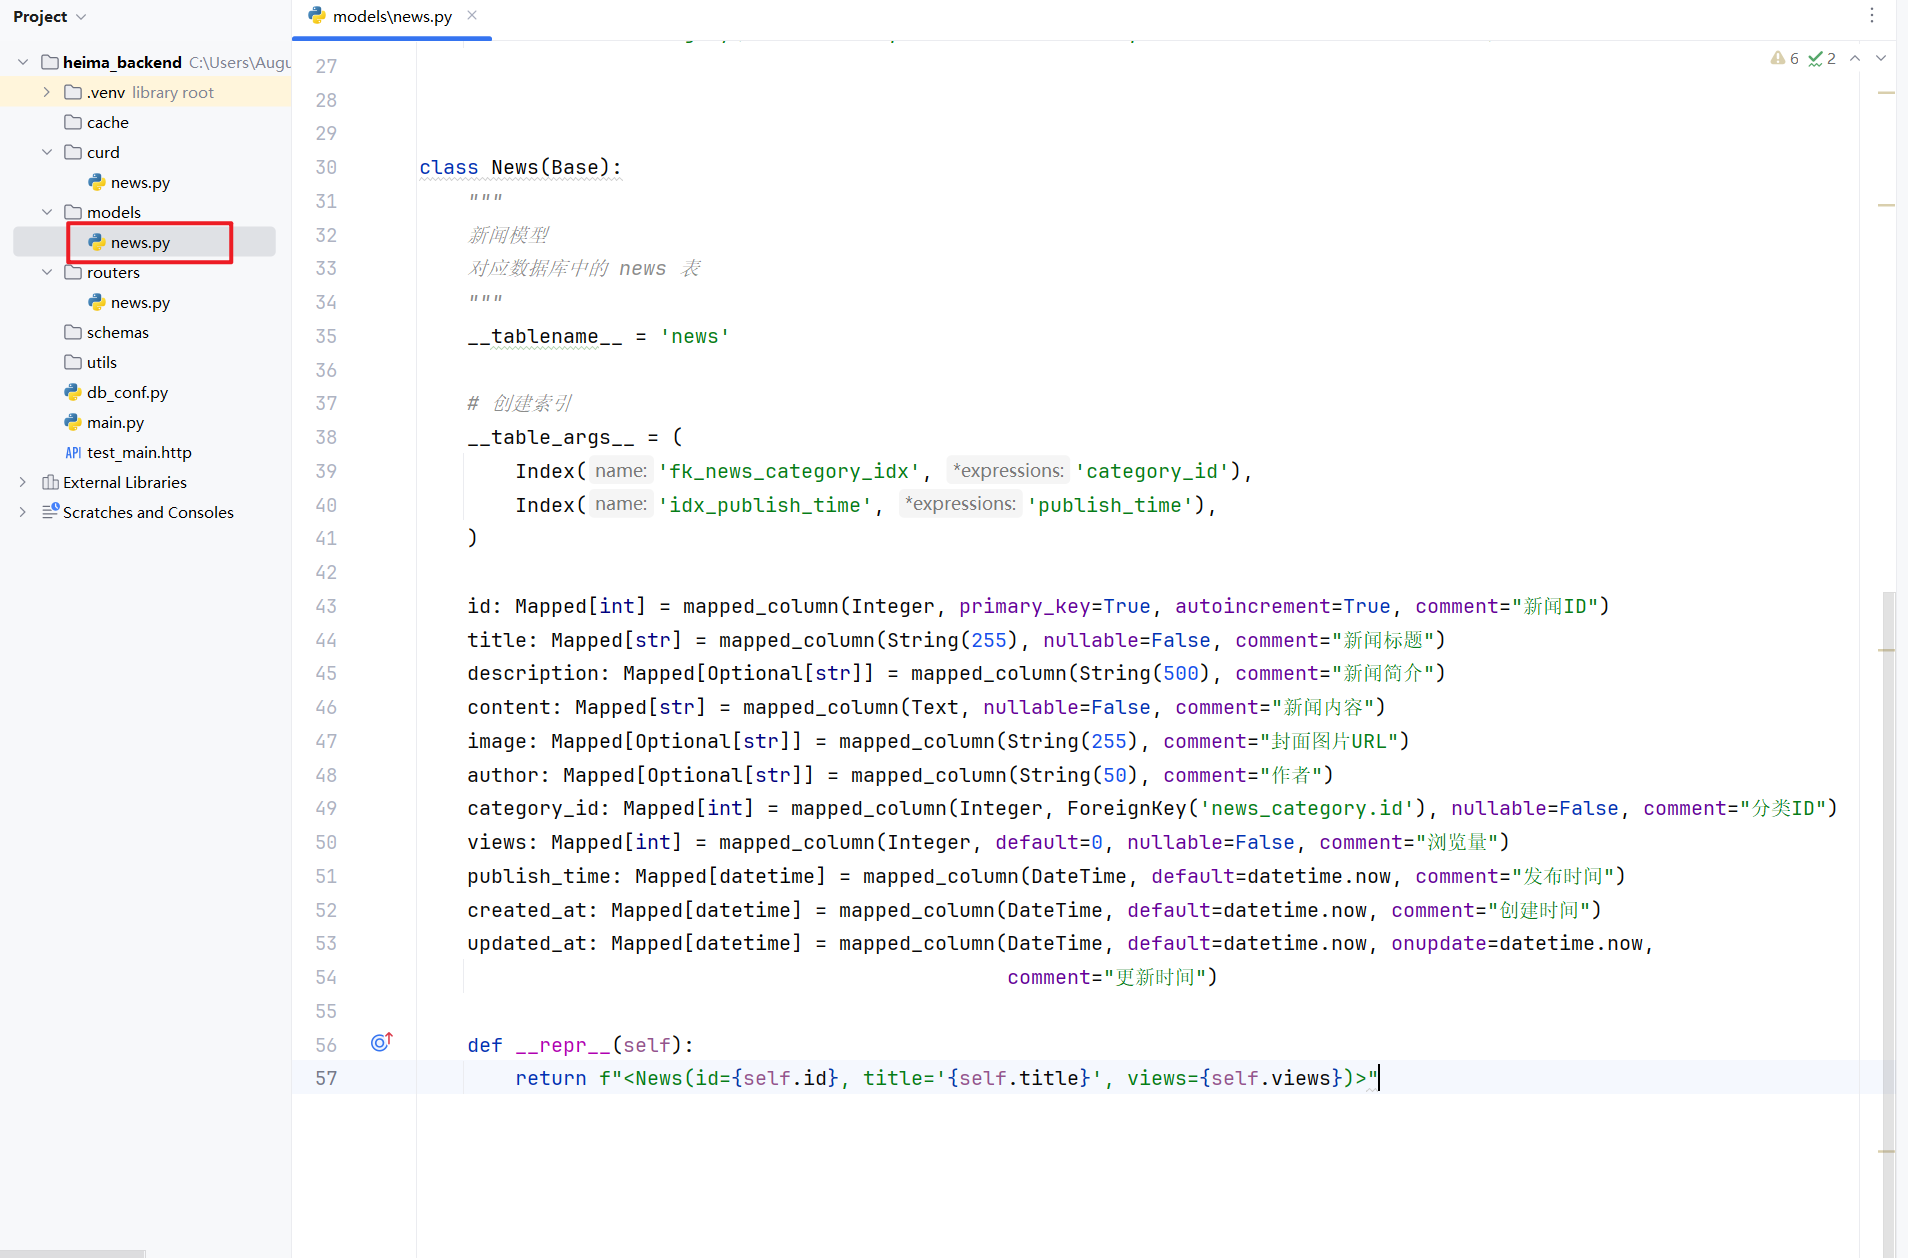The width and height of the screenshot is (1908, 1258).
Task: Click the editor vertical scrollbar
Action: pos(1888,900)
